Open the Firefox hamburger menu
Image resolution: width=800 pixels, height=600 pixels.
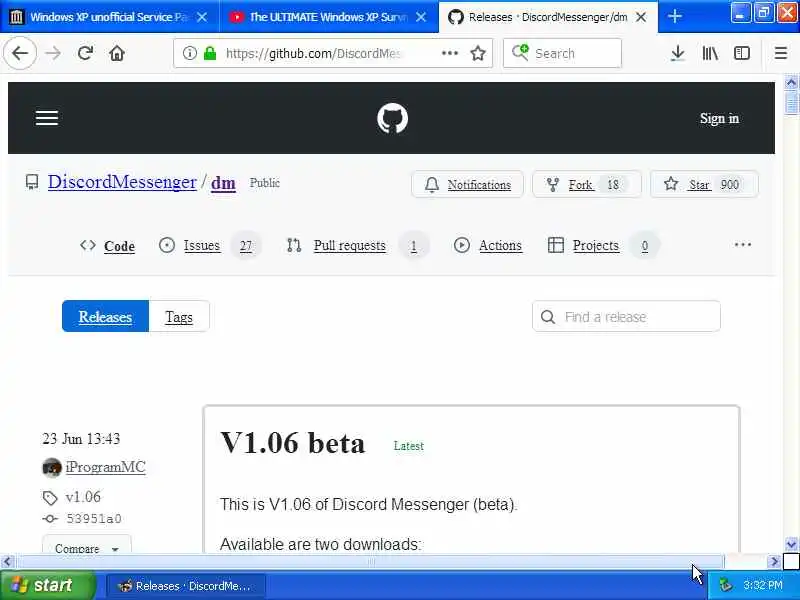(x=781, y=53)
